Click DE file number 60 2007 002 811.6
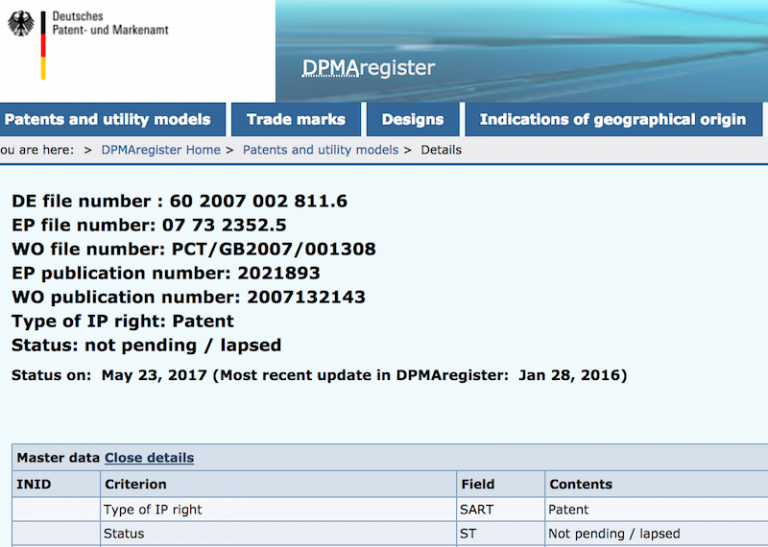The height and width of the screenshot is (547, 768). pos(179,201)
